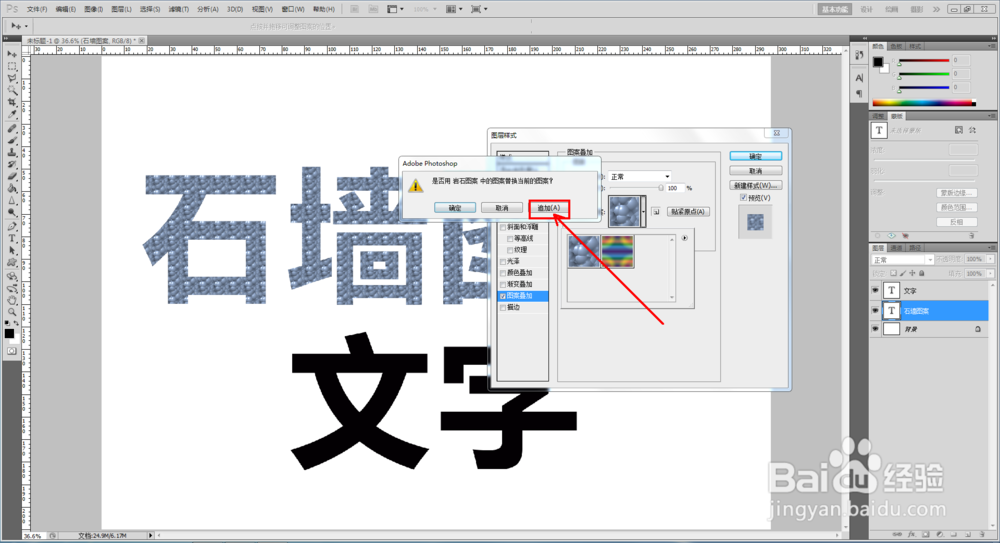This screenshot has width=1000, height=543.
Task: Enable Satin (光泽) checkbox
Action: [x=503, y=262]
